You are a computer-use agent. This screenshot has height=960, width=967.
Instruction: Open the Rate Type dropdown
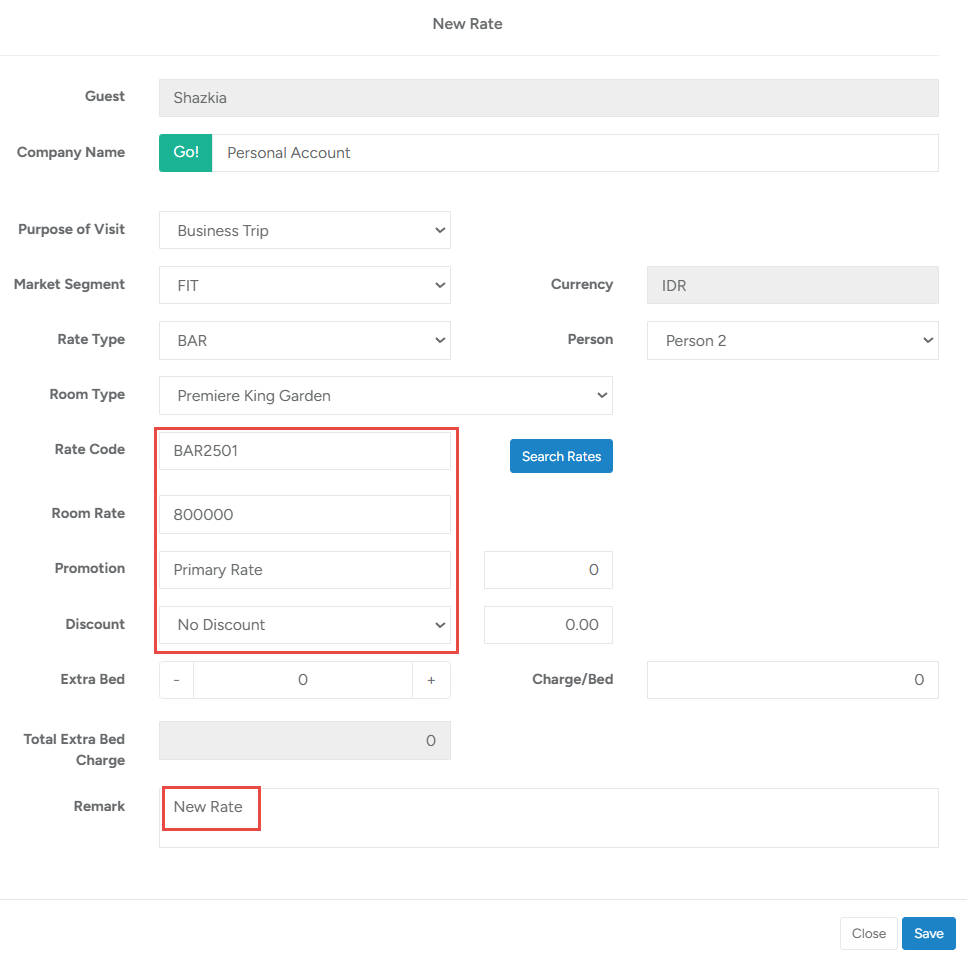tap(305, 340)
